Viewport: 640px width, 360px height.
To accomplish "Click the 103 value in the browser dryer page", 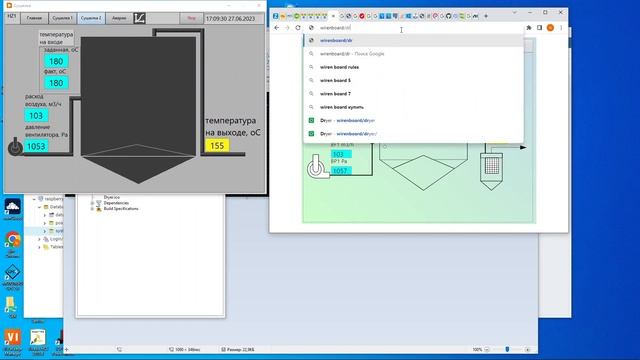I will [340, 154].
